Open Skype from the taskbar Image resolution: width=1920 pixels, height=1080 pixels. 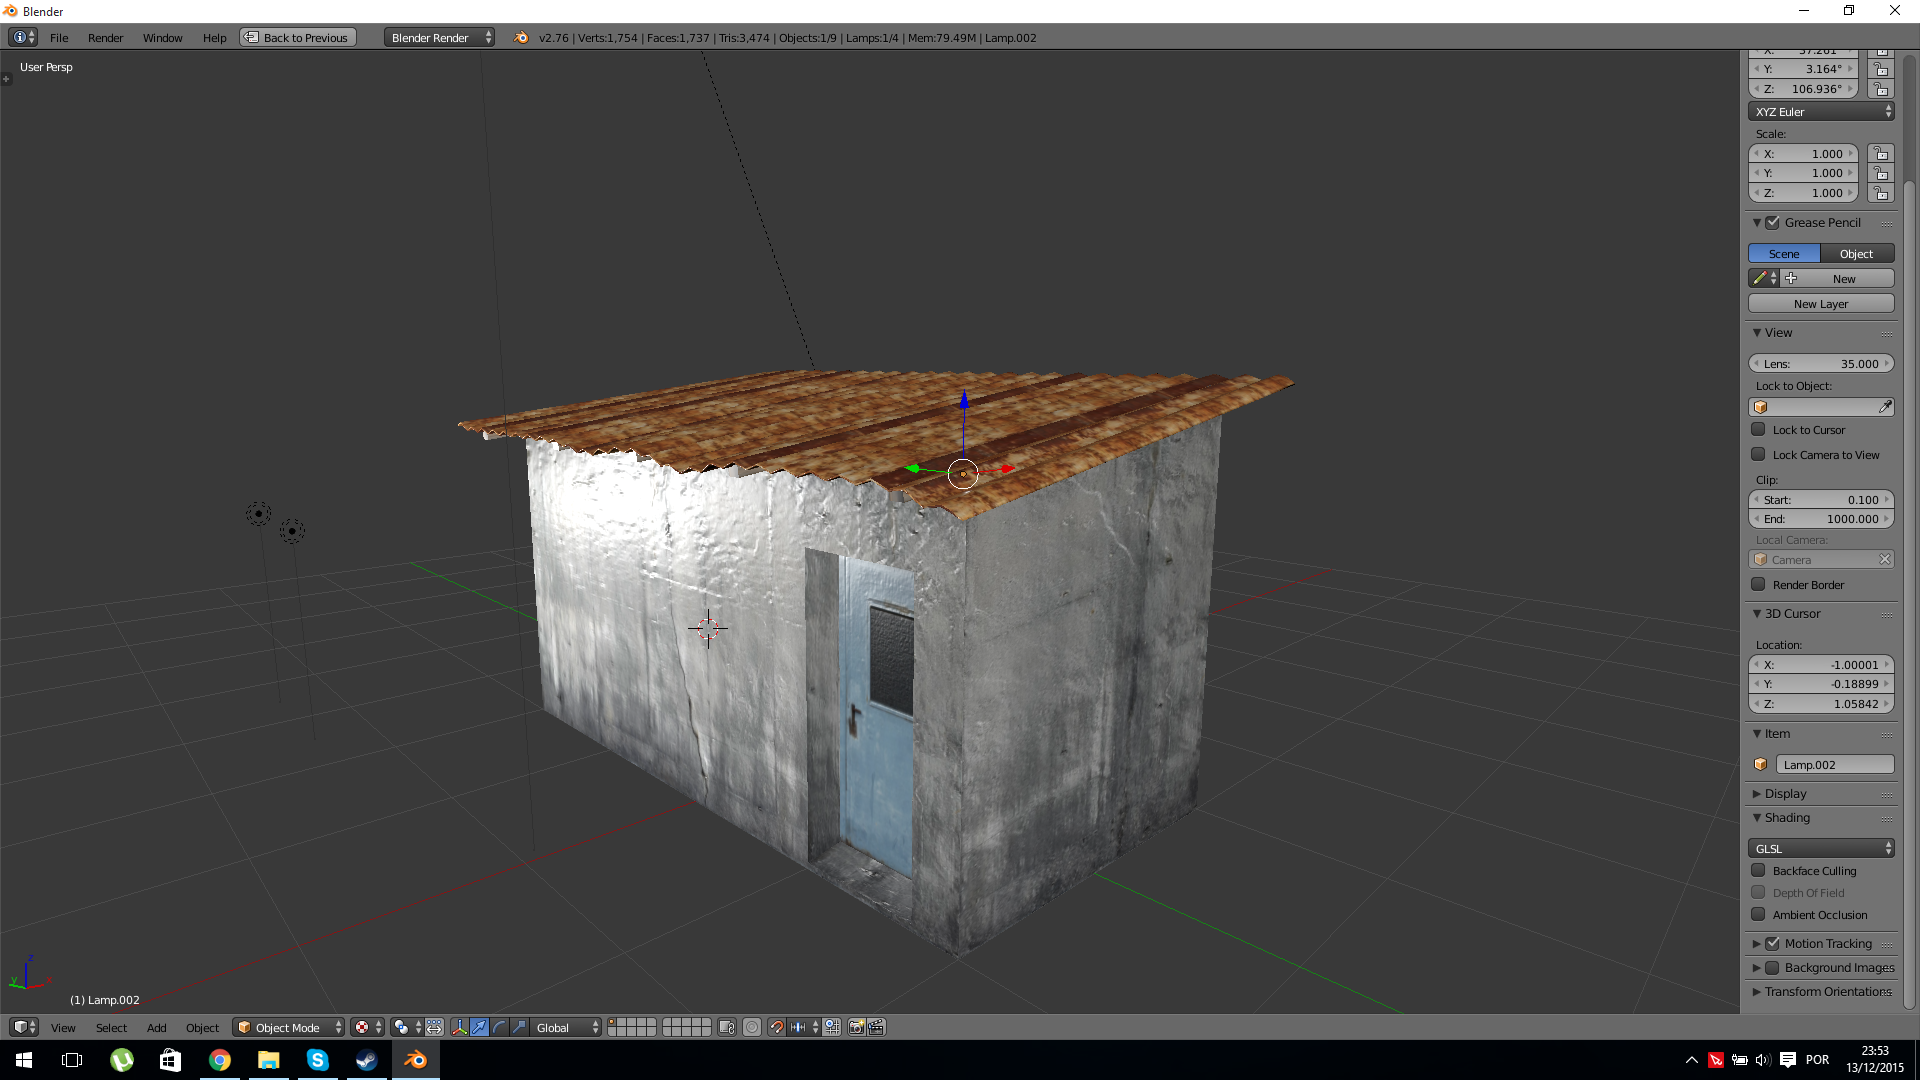[317, 1060]
